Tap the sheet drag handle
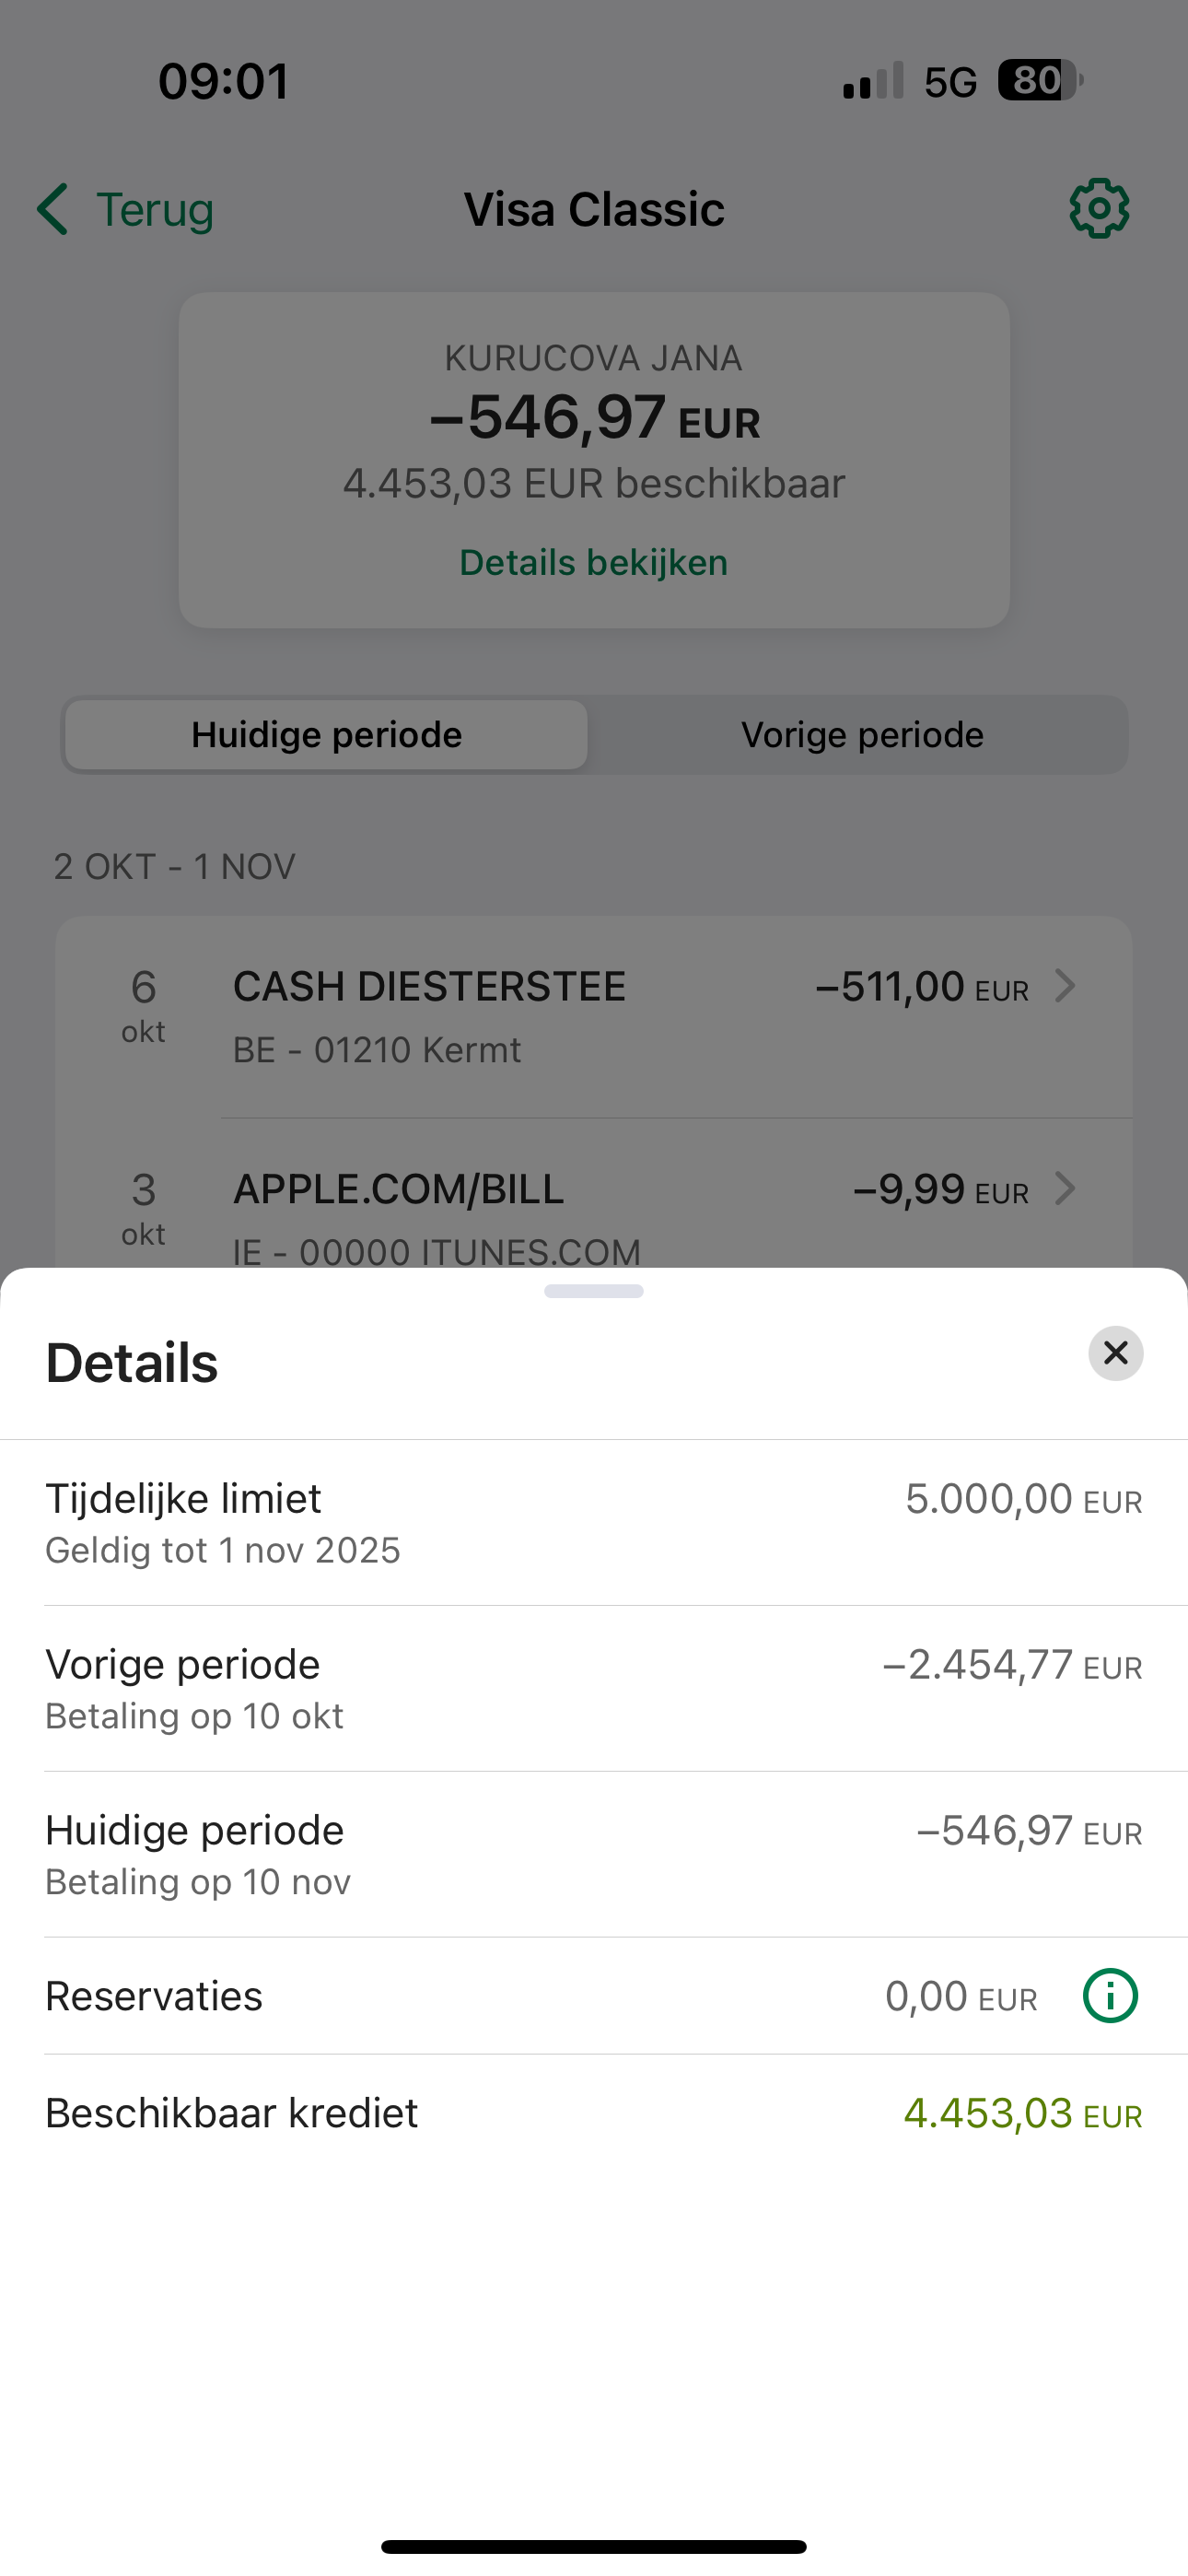 point(593,1291)
